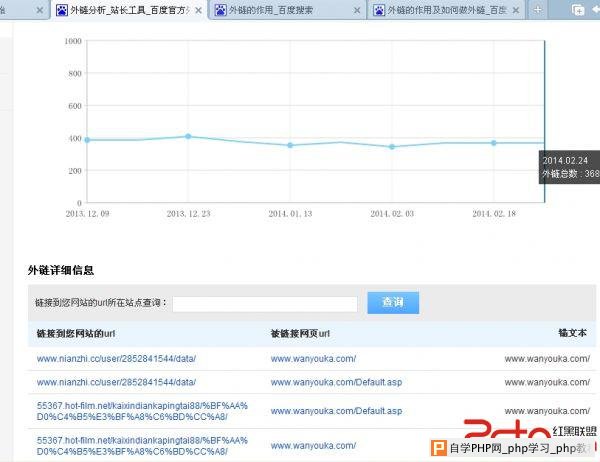Click orange P icon of 自学PHP网 popup
This screenshot has width=600, height=462.
[439, 448]
